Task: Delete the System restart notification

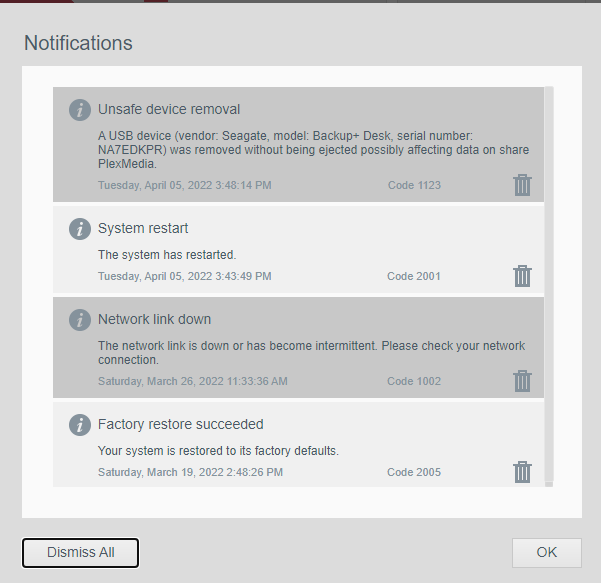Action: (x=522, y=276)
